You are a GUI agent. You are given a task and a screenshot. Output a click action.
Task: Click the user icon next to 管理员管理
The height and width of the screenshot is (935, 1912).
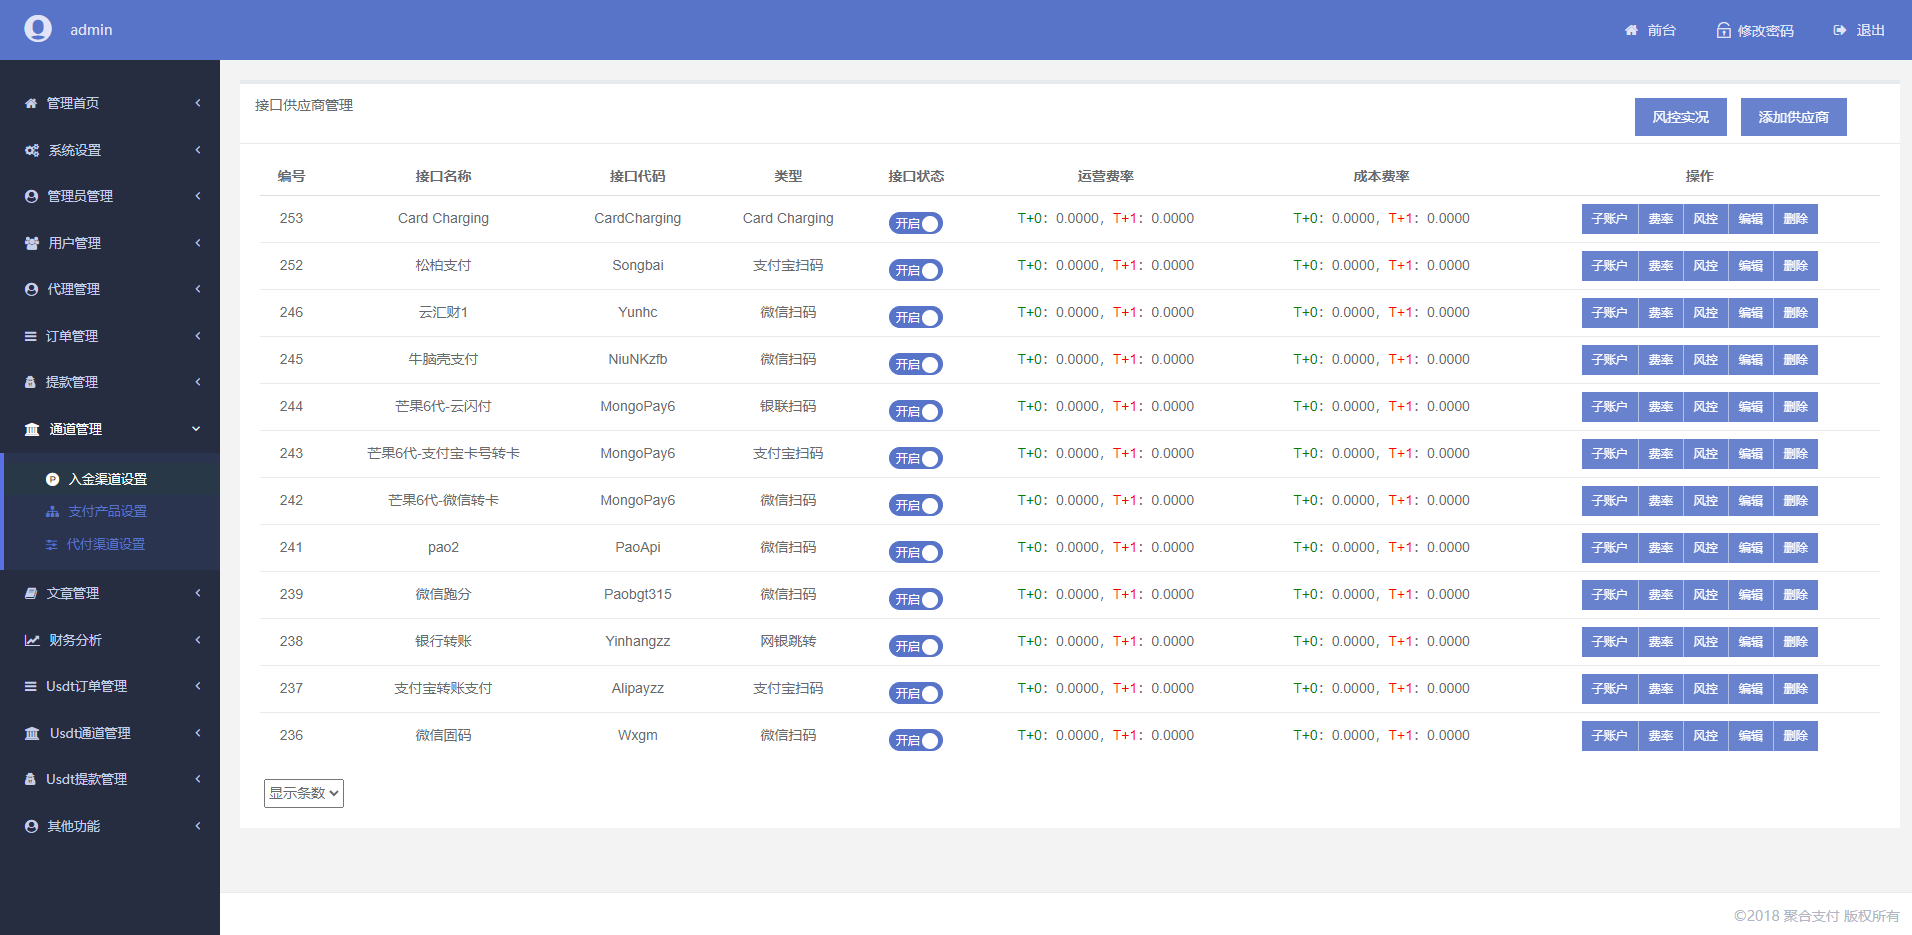click(31, 196)
